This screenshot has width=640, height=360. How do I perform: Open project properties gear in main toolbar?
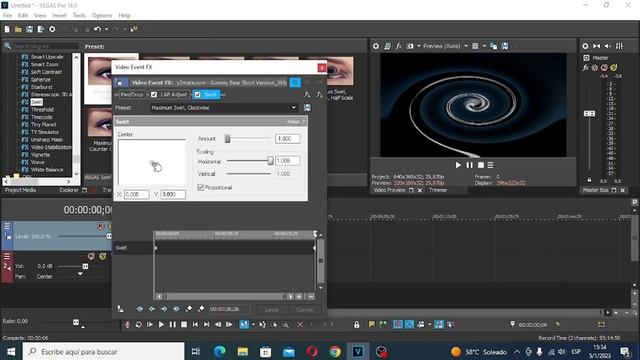[52, 29]
